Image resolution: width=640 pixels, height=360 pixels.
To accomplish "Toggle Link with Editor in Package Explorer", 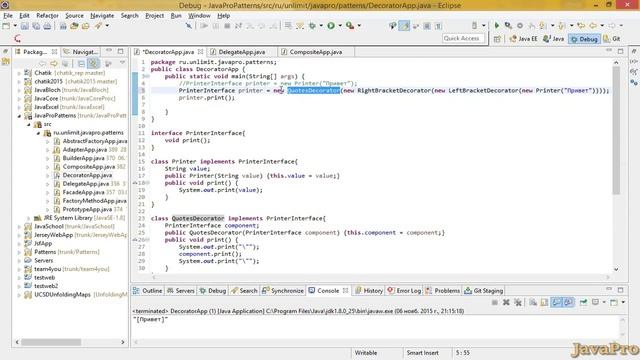I will [93, 64].
